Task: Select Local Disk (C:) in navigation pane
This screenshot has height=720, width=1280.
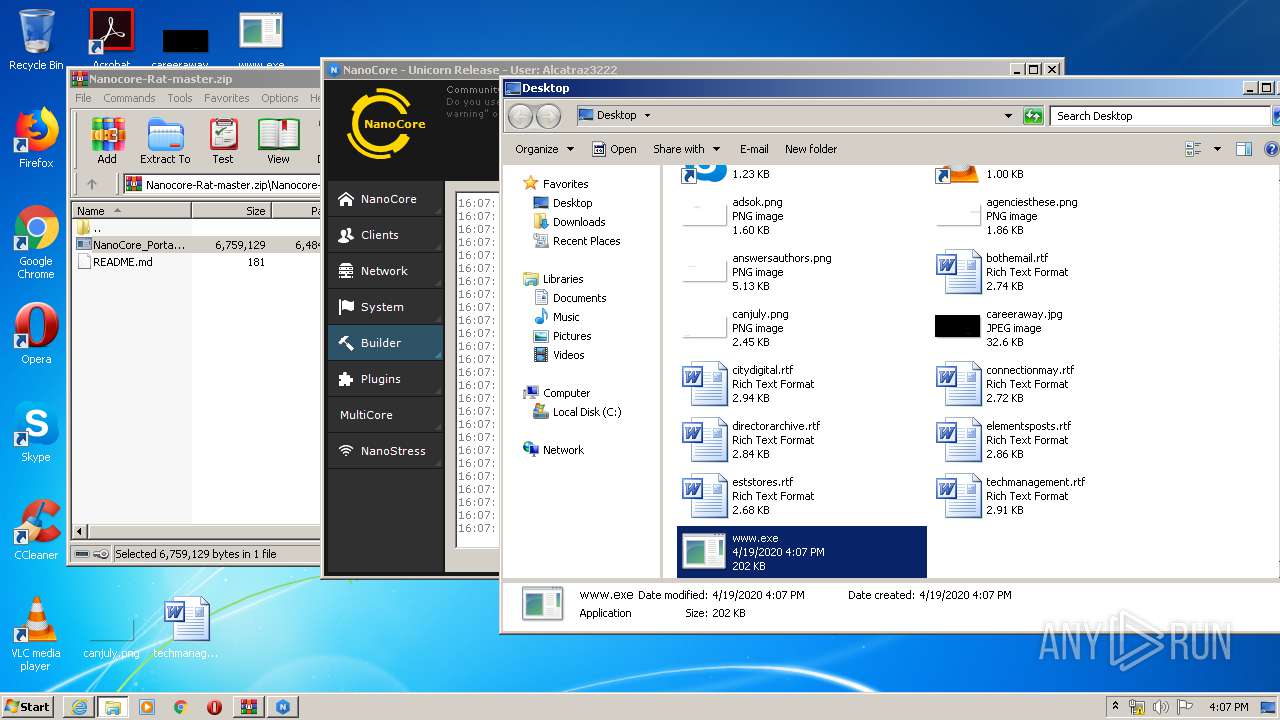Action: [587, 412]
